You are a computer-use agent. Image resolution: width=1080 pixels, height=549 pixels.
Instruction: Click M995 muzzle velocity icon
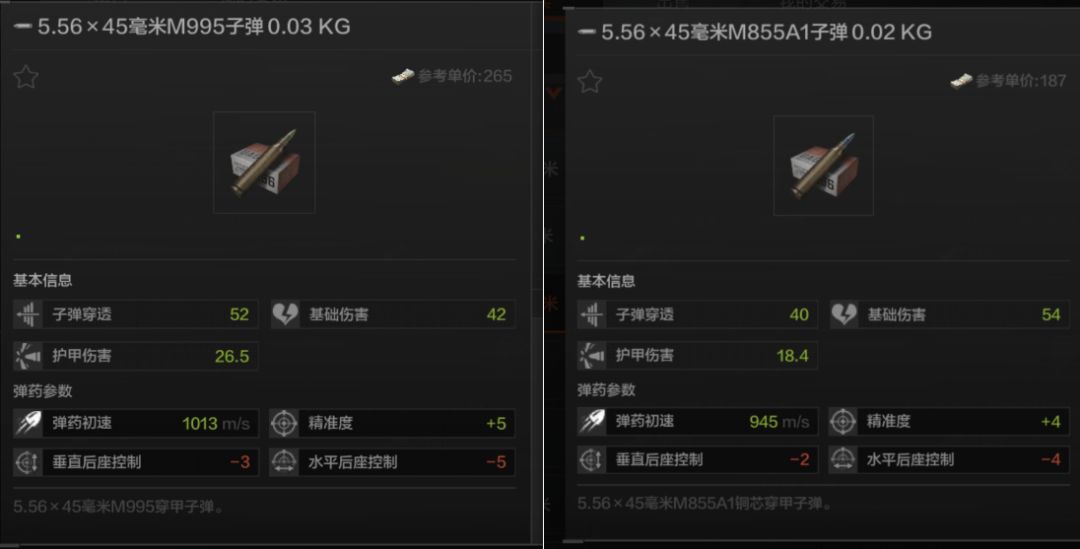click(x=28, y=423)
